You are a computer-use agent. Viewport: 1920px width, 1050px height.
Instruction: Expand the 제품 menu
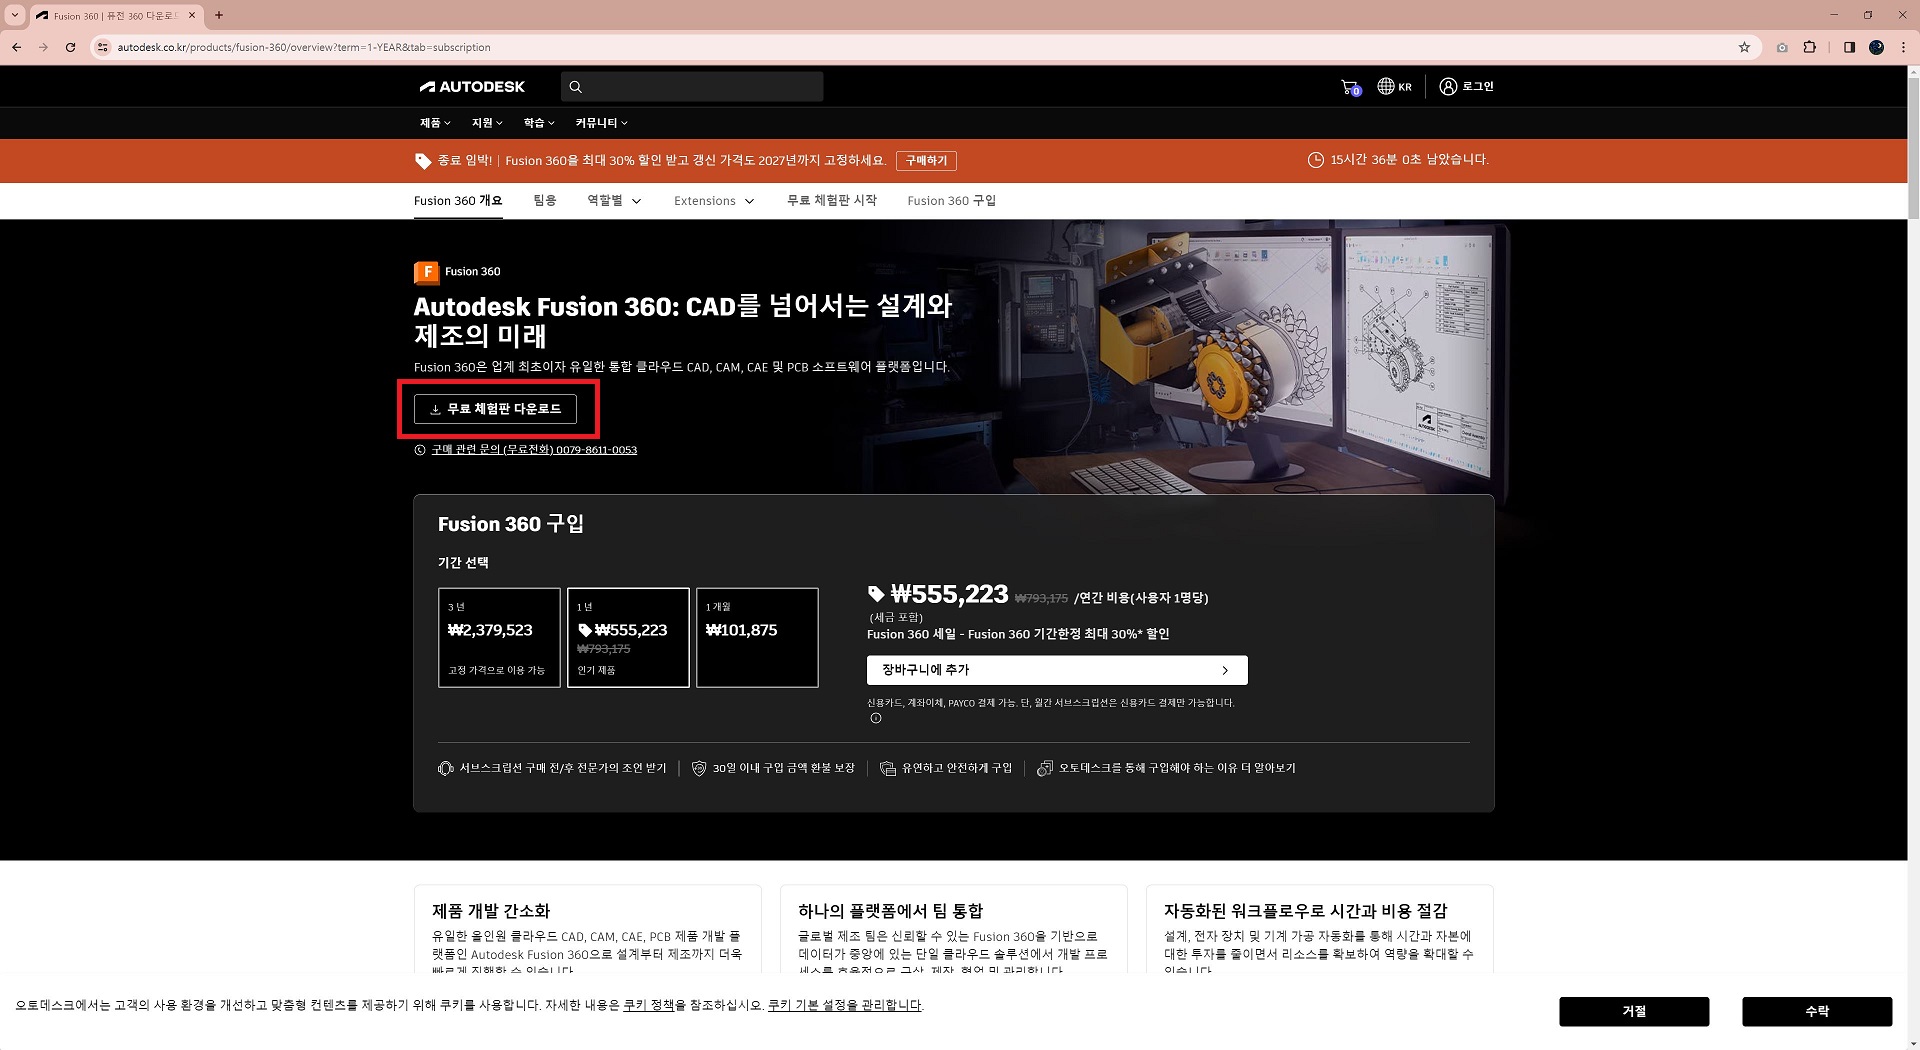pyautogui.click(x=435, y=123)
